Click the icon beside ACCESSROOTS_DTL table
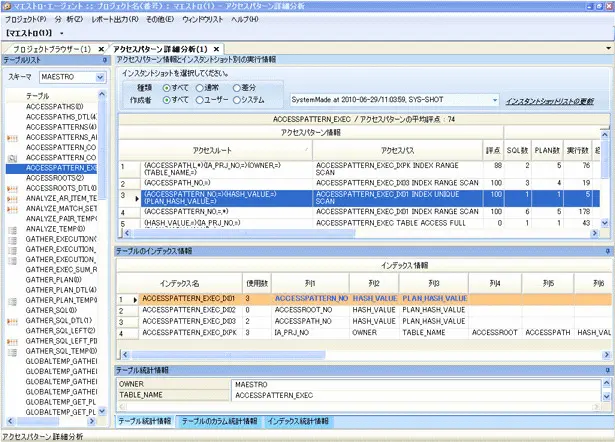The image size is (615, 442). coord(13,189)
